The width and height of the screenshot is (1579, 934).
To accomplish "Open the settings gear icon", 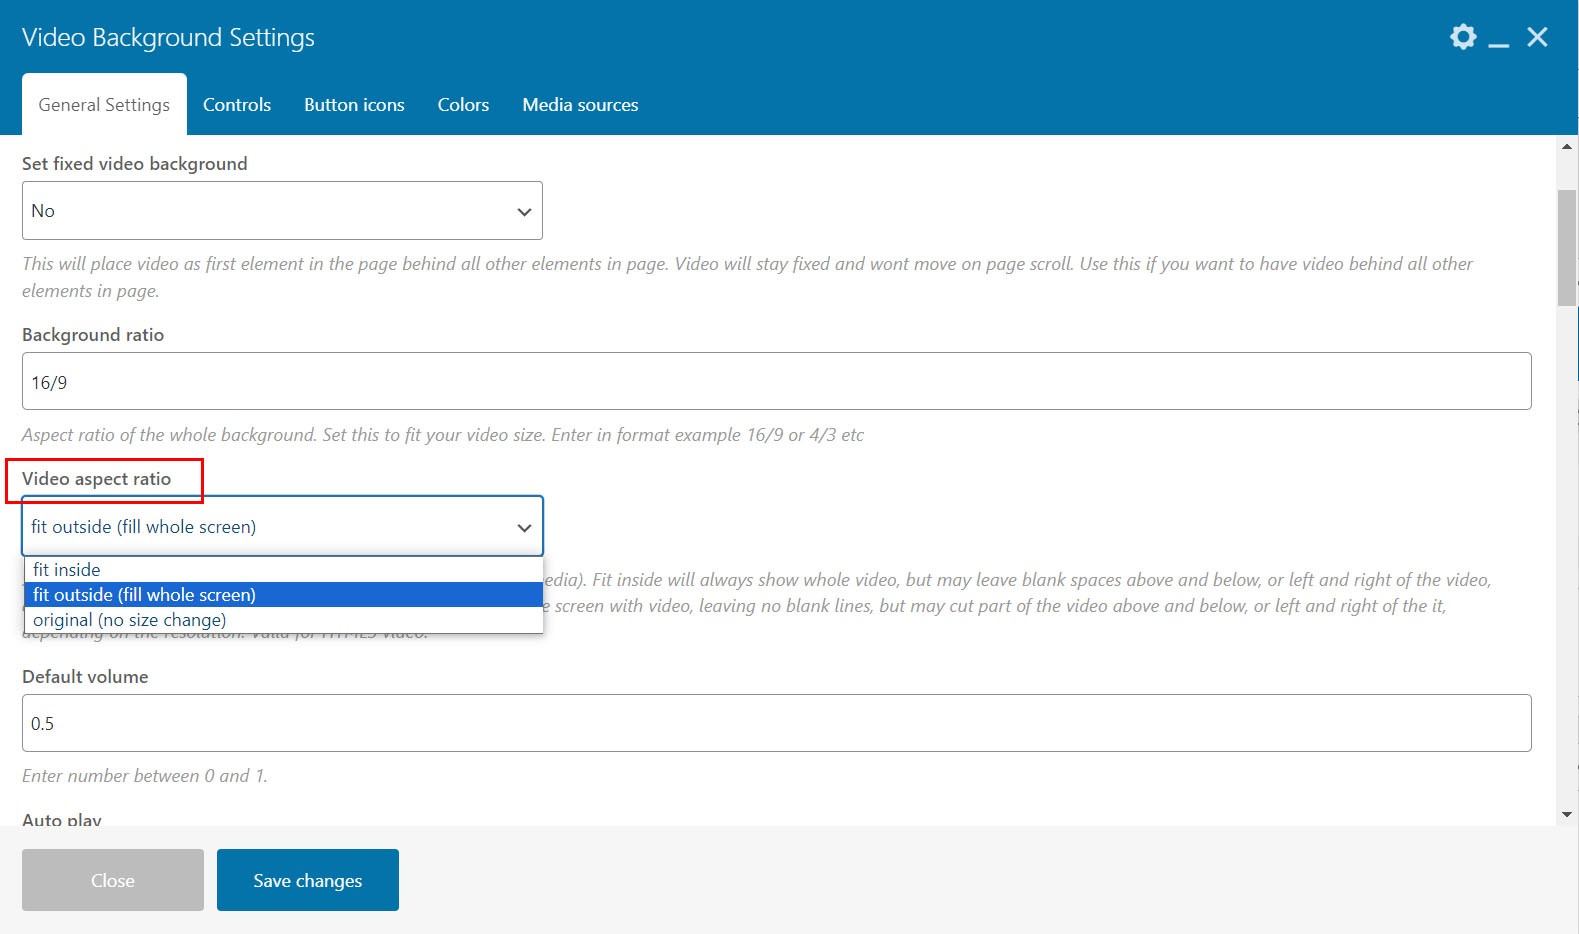I will click(x=1463, y=37).
